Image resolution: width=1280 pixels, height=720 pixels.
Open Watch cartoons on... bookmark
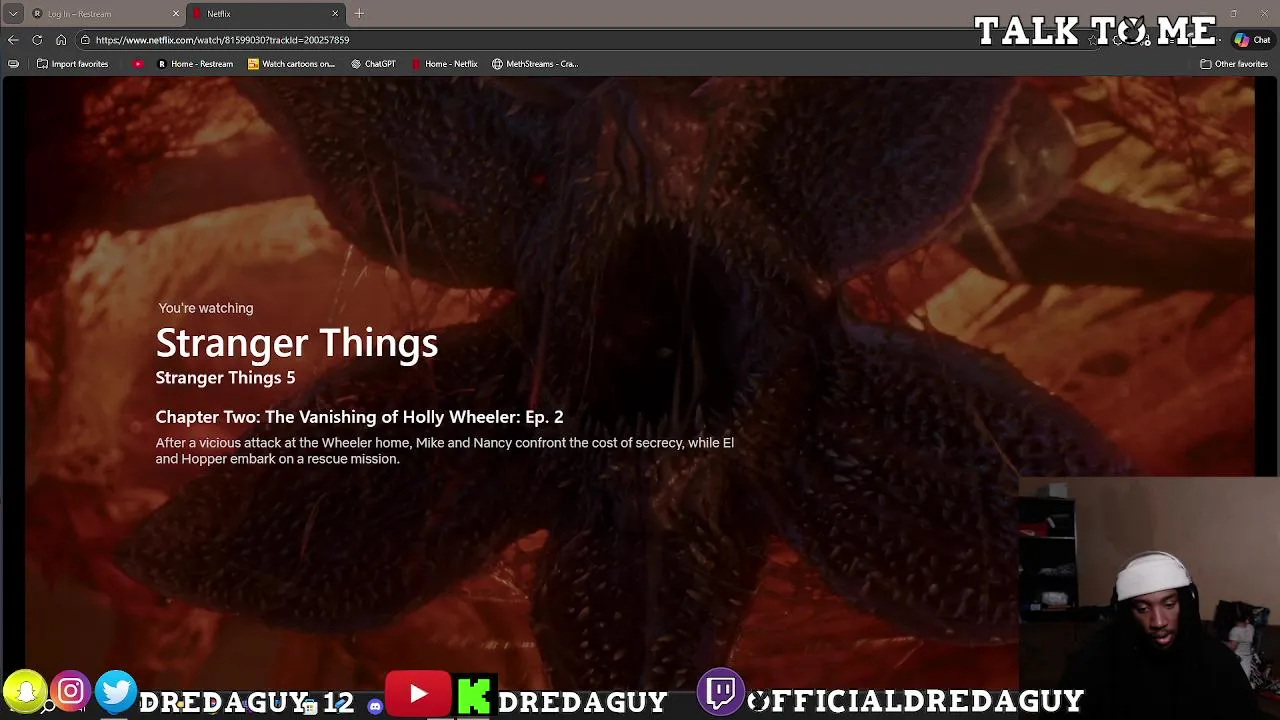pos(292,64)
